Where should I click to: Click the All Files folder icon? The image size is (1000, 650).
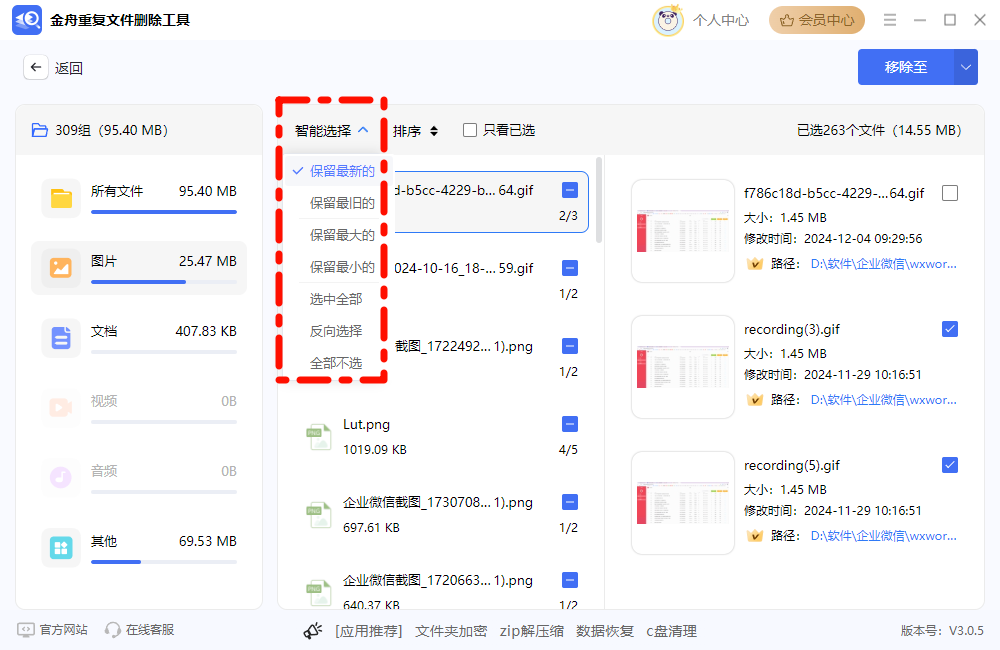coord(61,198)
